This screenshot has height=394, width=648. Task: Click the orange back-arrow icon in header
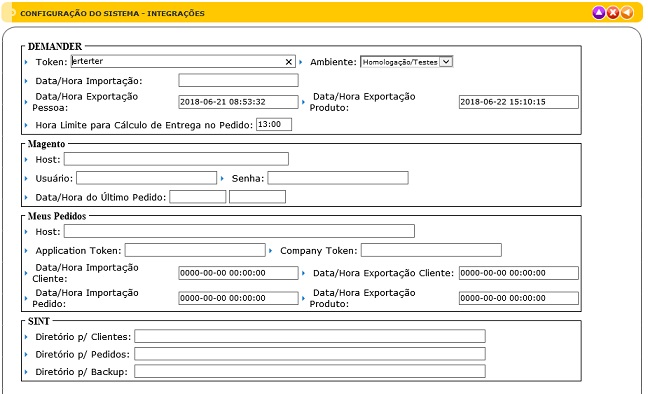tap(627, 13)
